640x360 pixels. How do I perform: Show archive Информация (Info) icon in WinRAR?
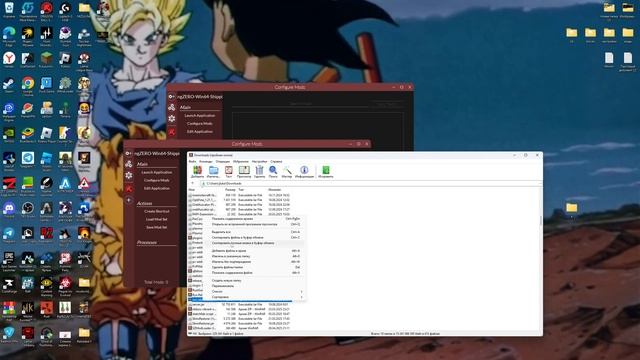(304, 171)
